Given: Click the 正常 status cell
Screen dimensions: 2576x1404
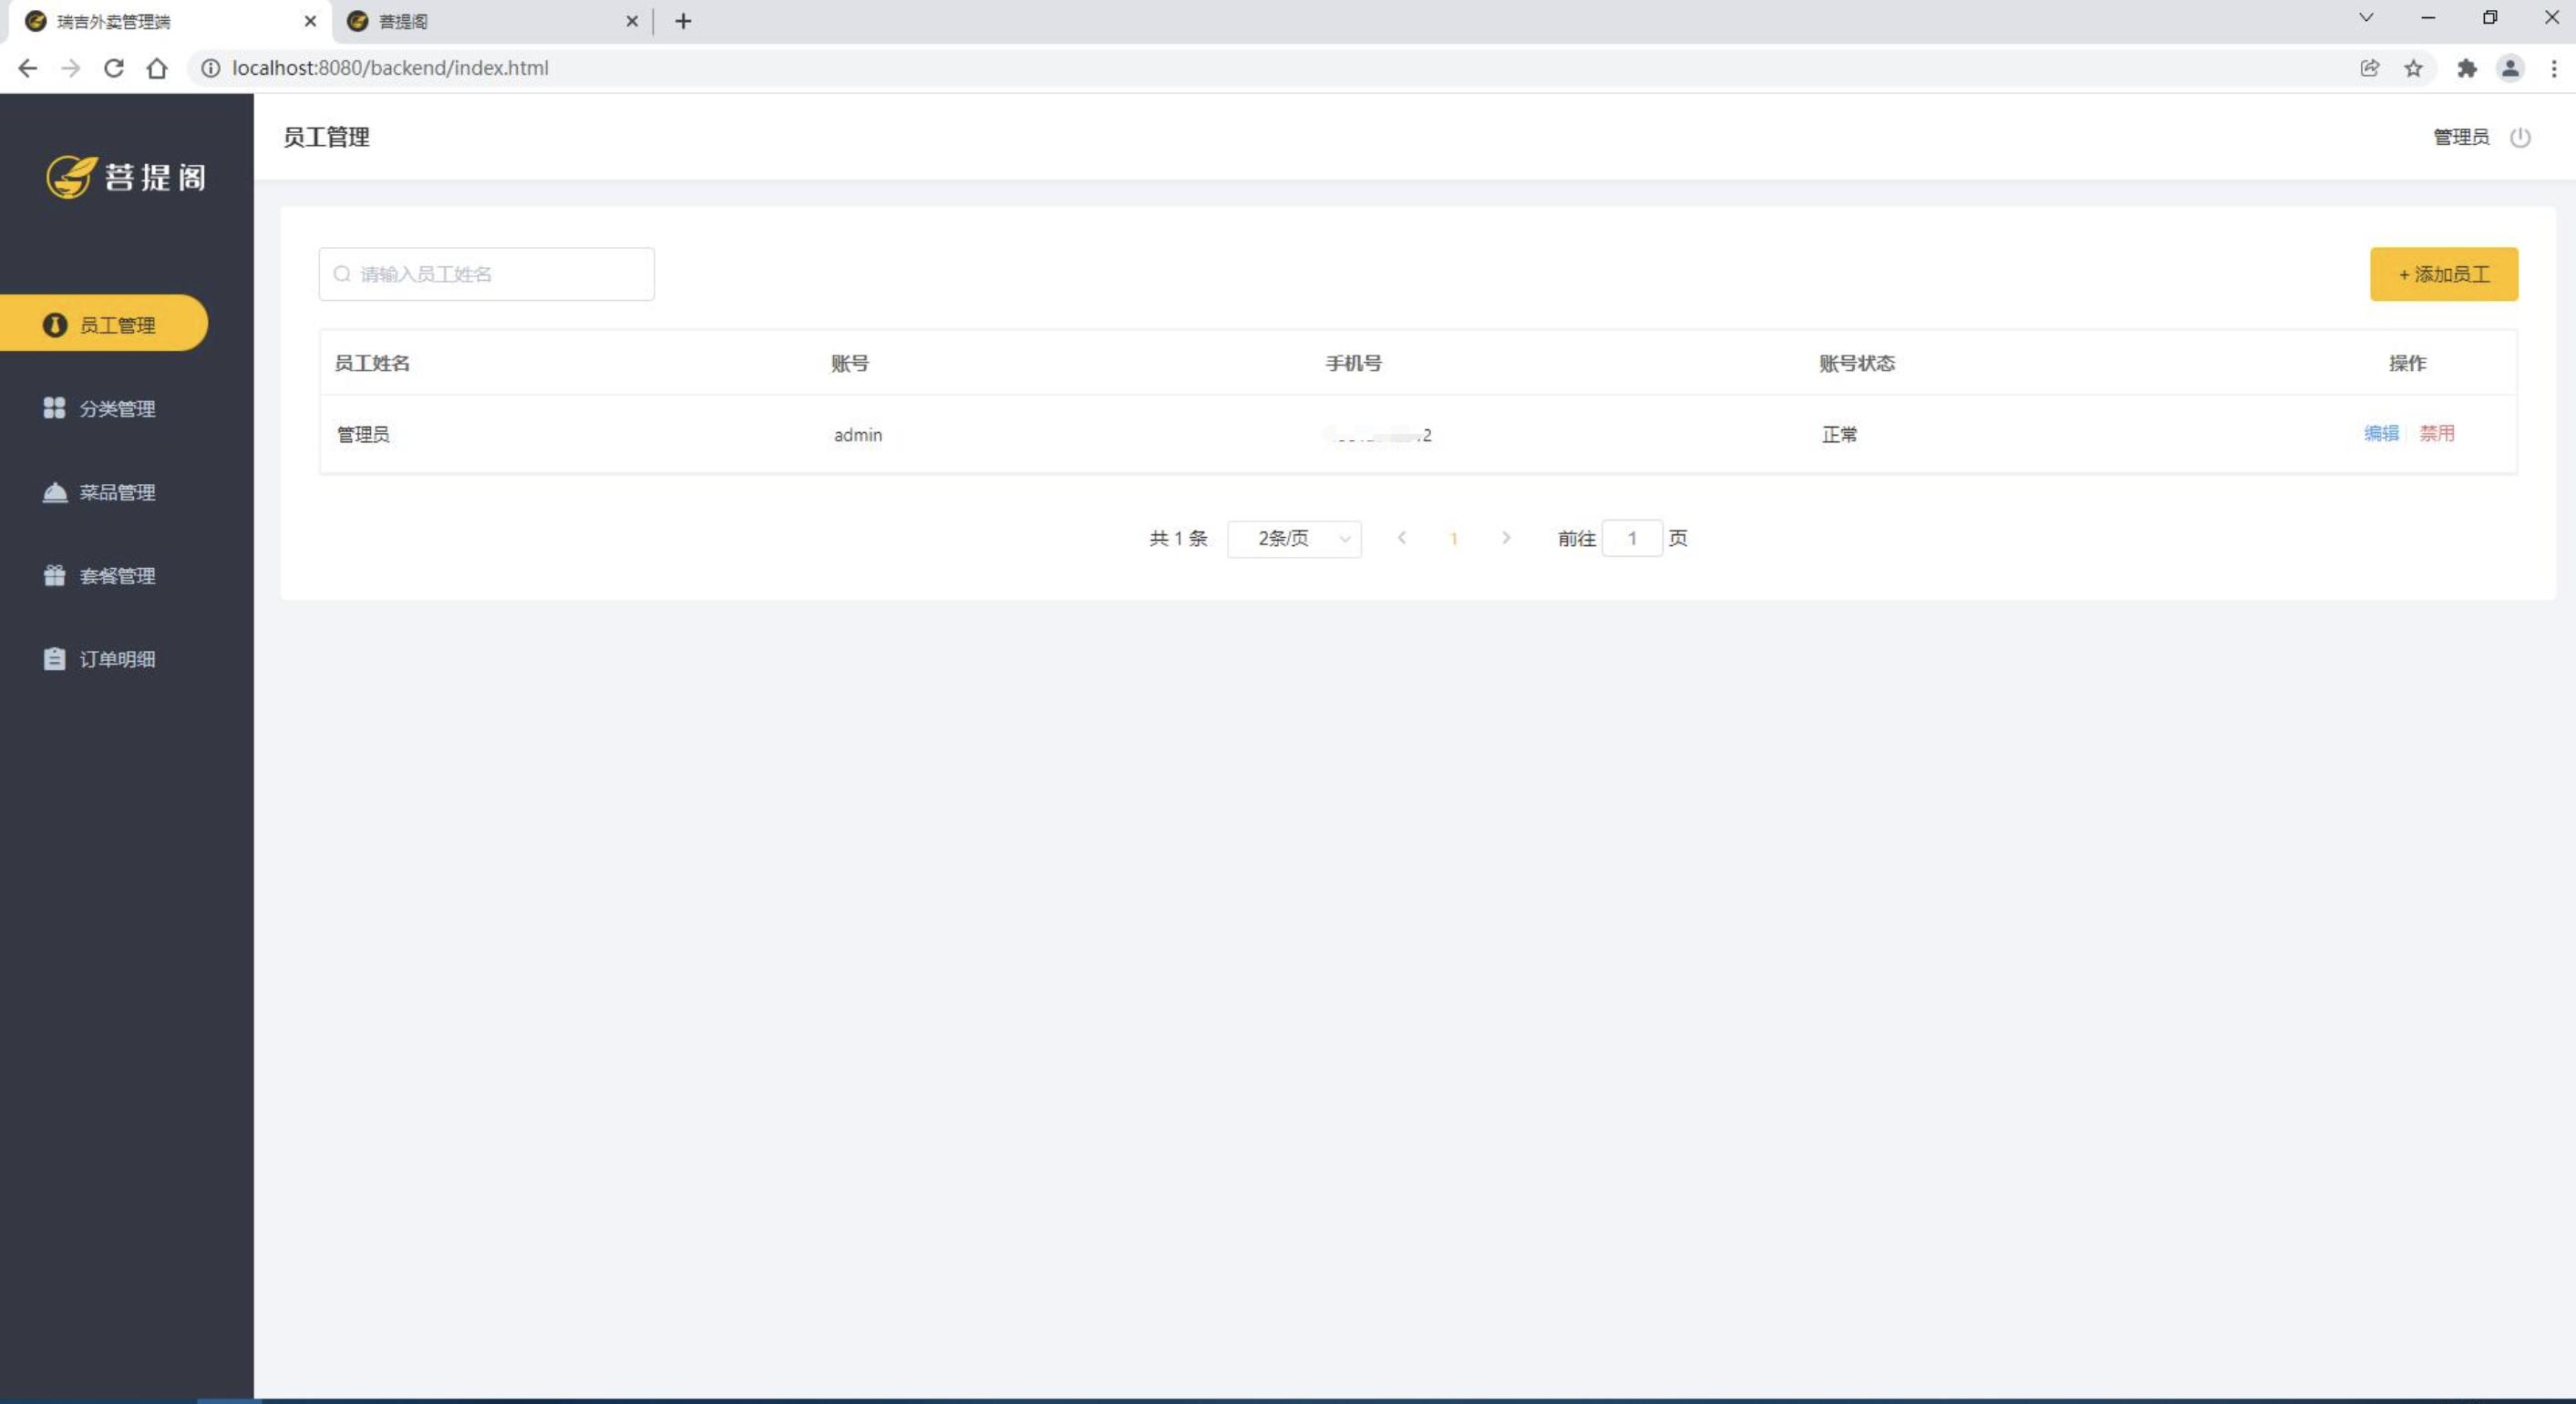Looking at the screenshot, I should 1839,435.
